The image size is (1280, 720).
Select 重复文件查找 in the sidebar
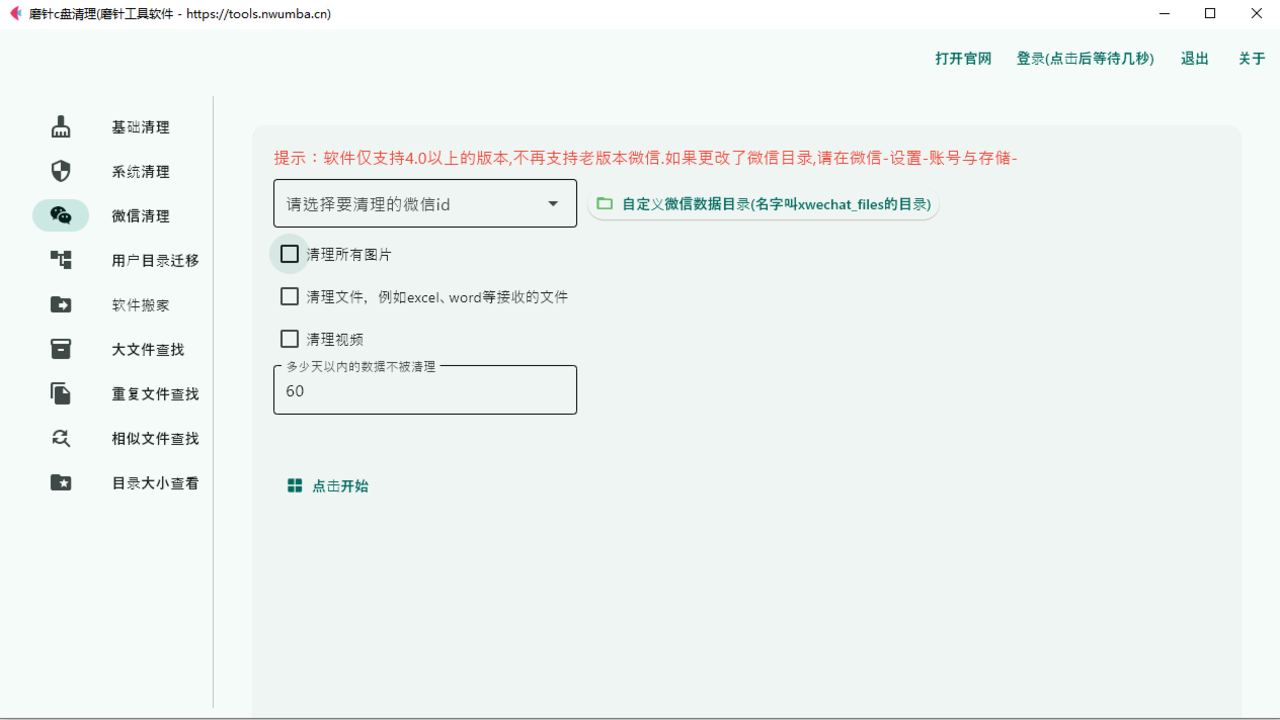click(156, 393)
